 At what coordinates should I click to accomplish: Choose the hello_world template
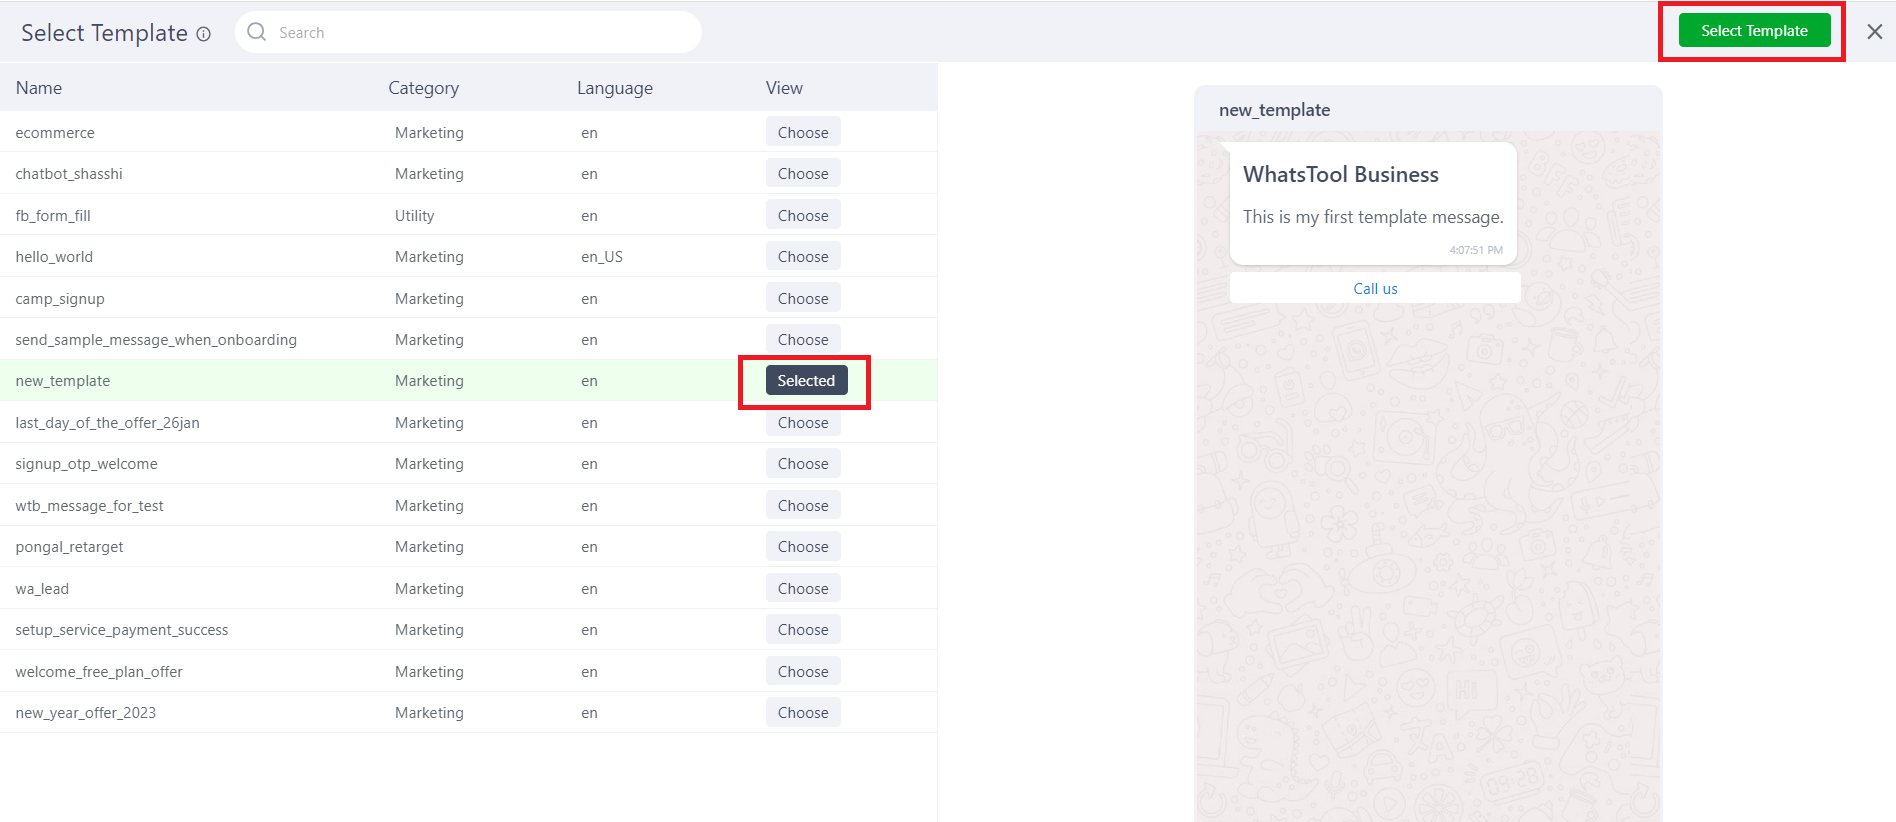point(803,256)
